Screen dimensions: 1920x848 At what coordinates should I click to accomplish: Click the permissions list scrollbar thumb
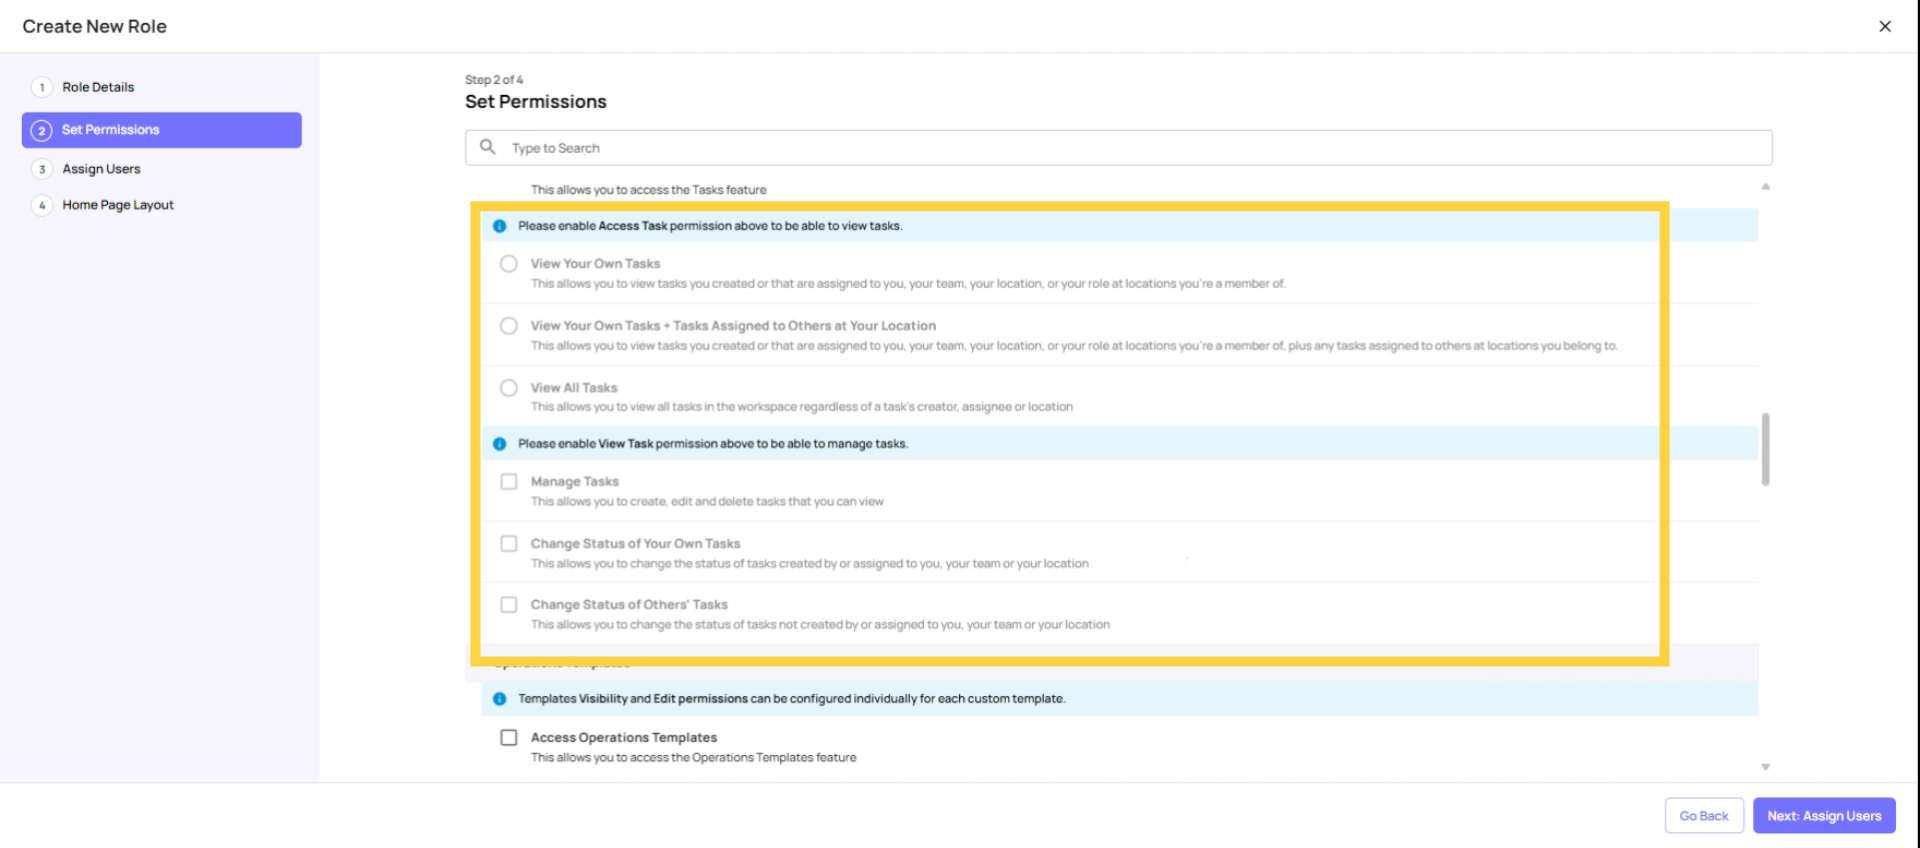pyautogui.click(x=1766, y=449)
